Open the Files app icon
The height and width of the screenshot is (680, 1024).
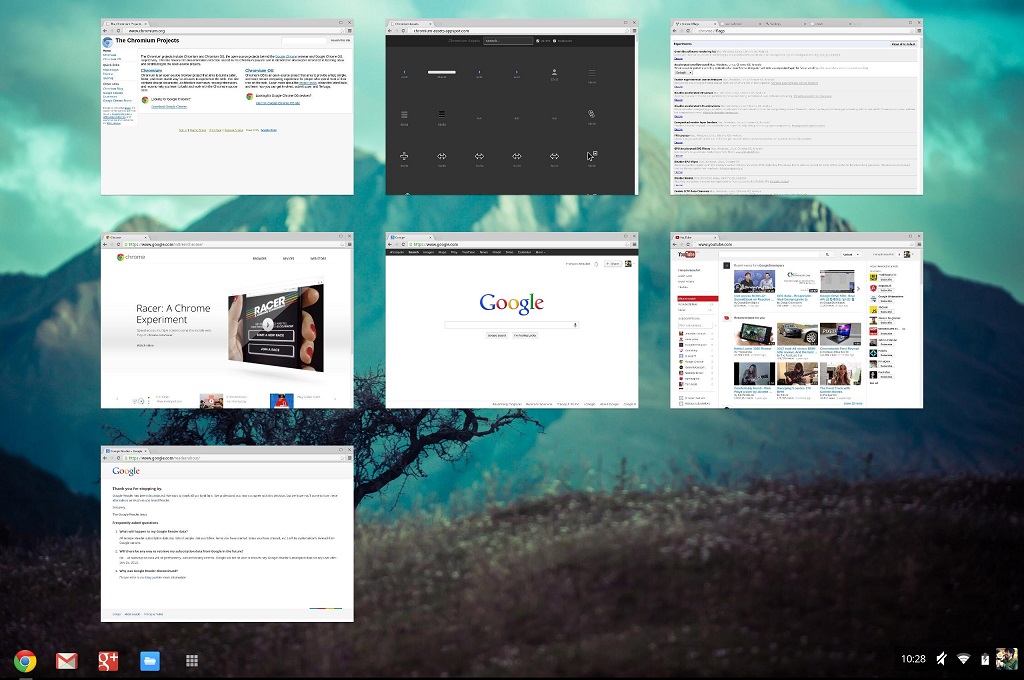pyautogui.click(x=150, y=660)
